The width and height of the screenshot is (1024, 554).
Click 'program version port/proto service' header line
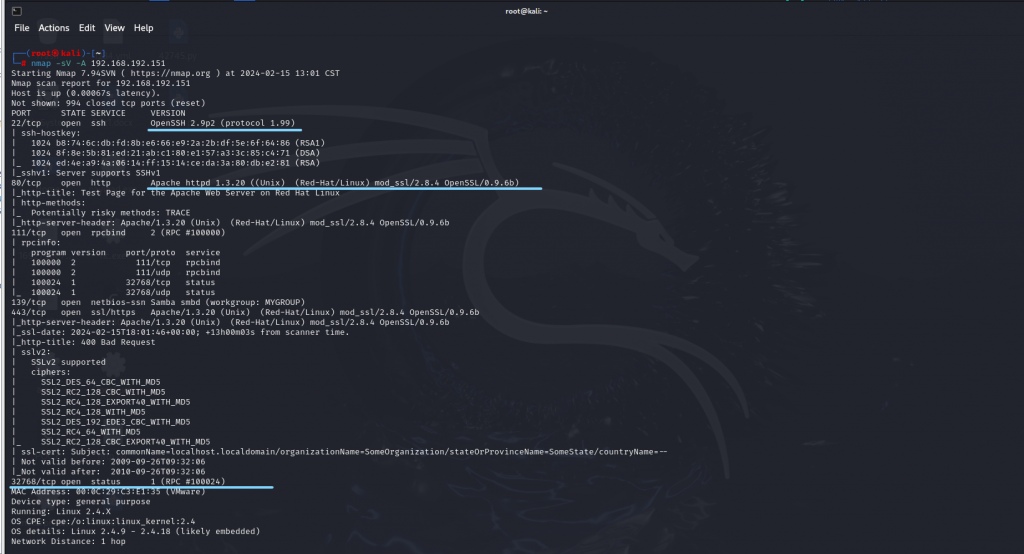click(x=125, y=253)
